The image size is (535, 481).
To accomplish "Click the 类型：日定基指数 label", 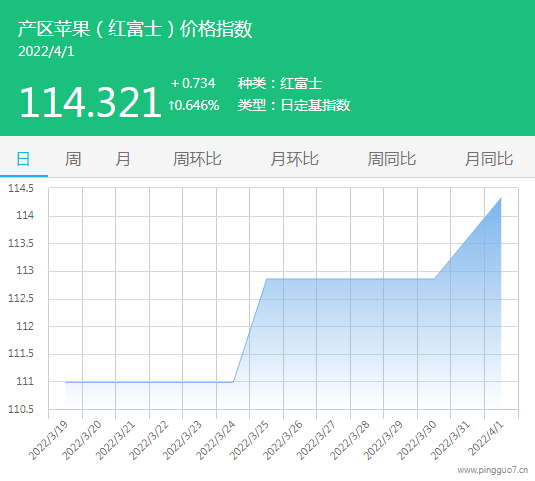I will tap(294, 105).
